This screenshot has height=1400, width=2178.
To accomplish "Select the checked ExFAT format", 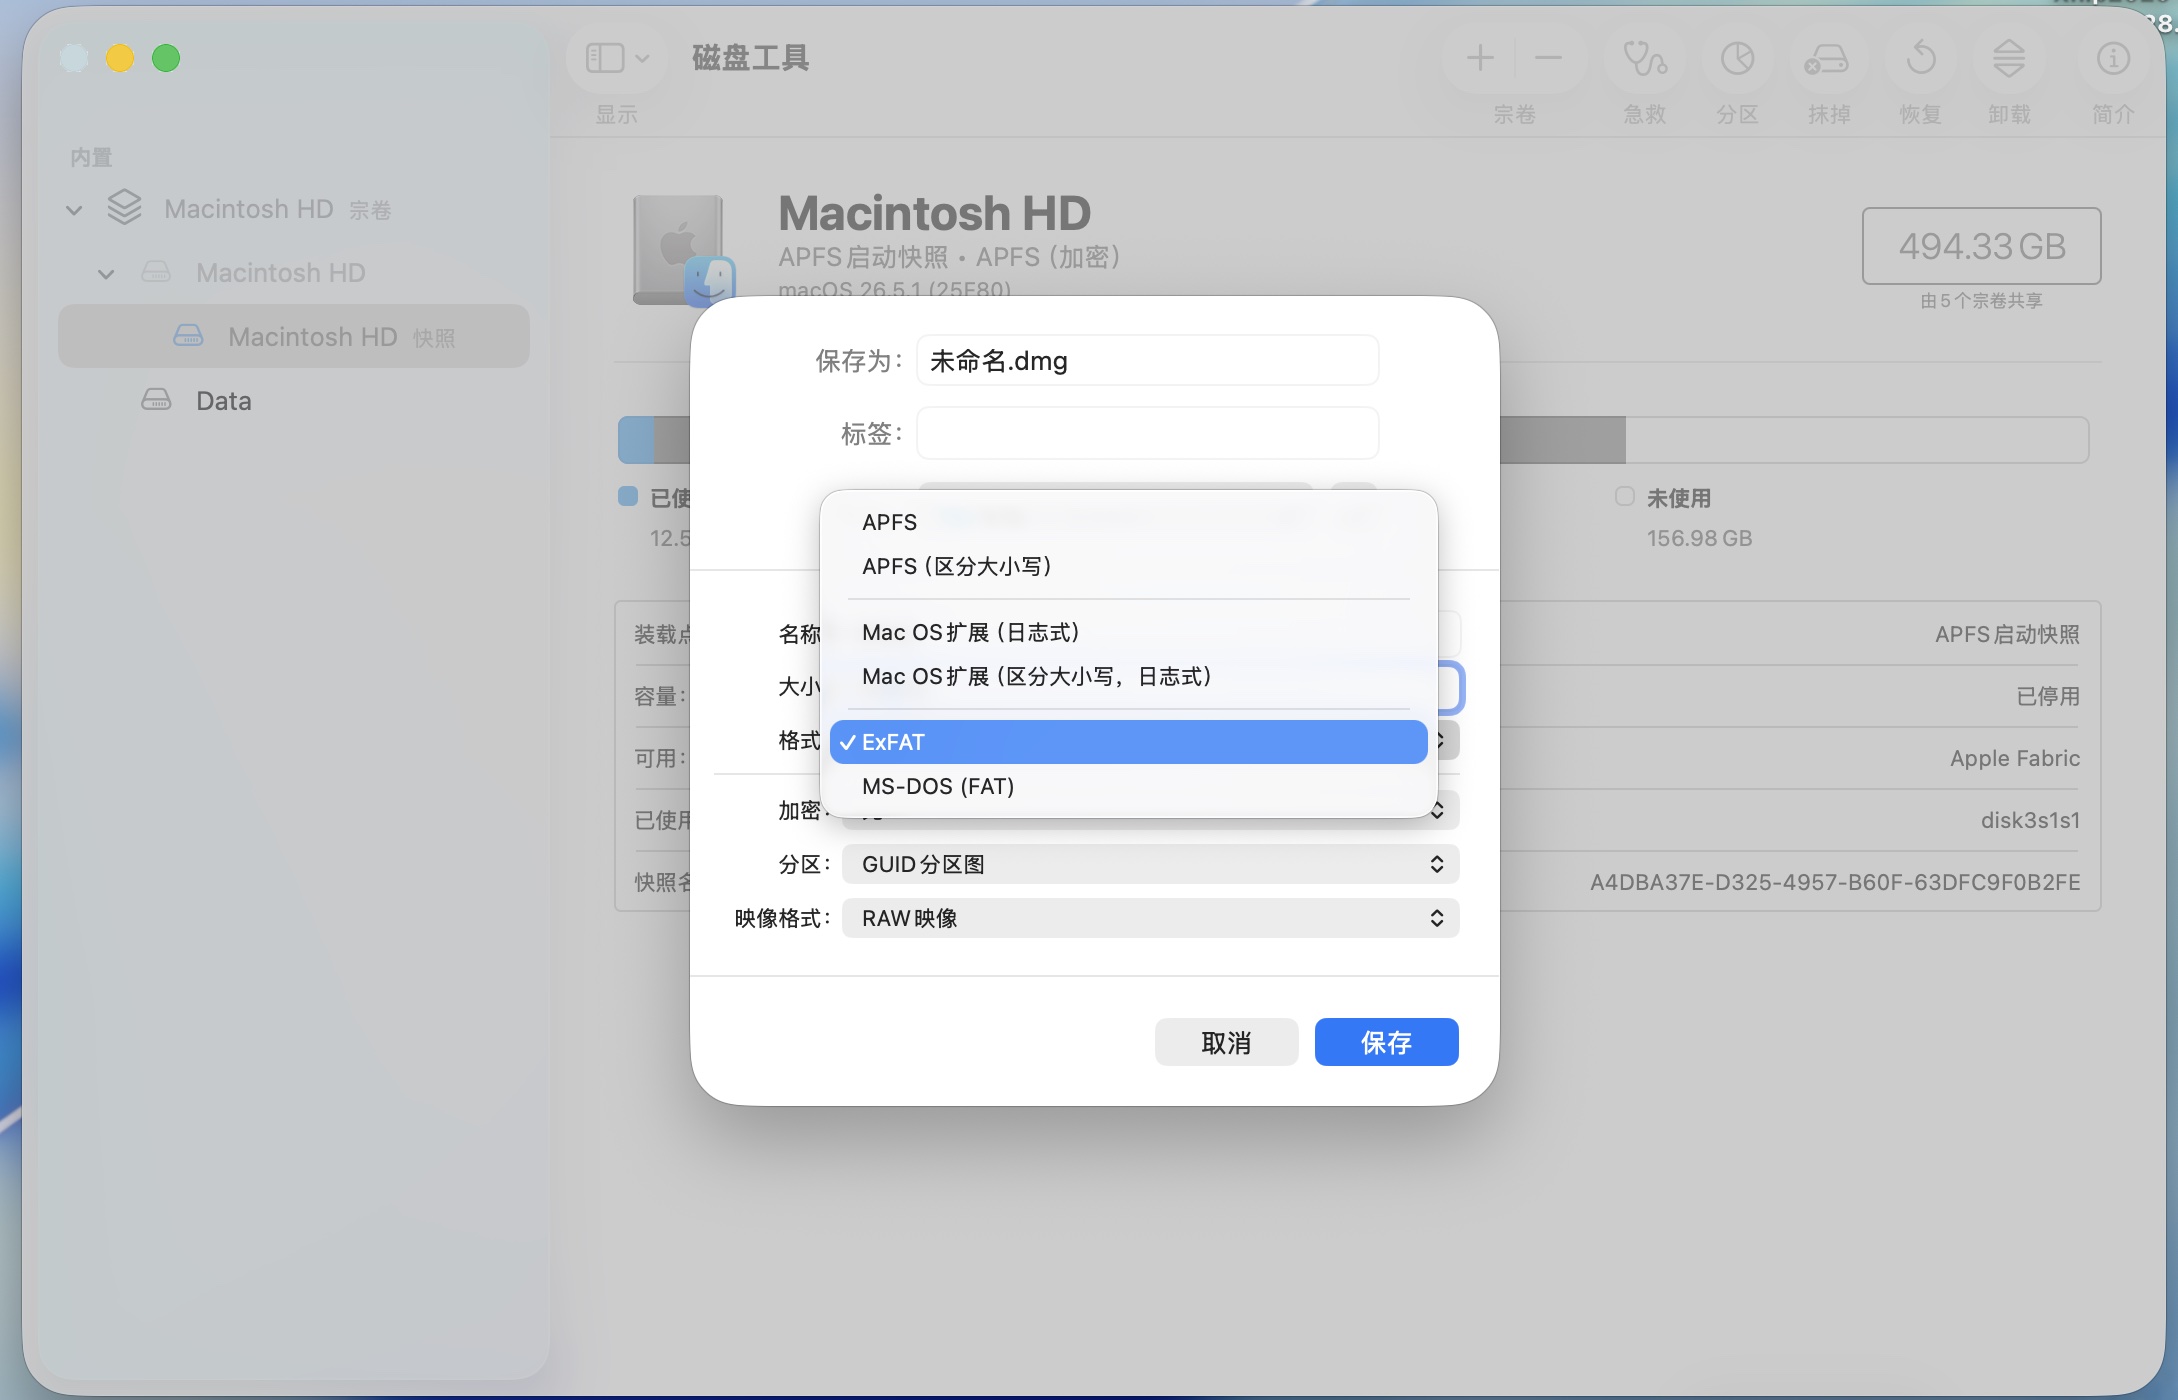I will (x=1128, y=742).
